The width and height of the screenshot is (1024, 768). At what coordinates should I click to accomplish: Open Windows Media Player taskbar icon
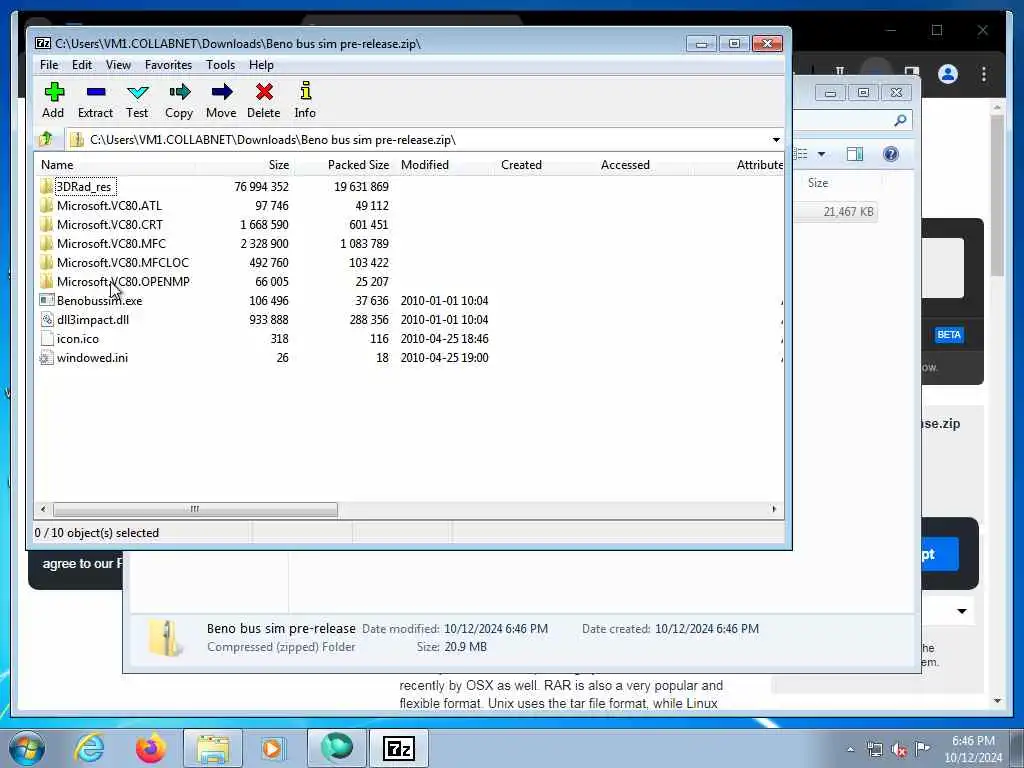point(273,748)
